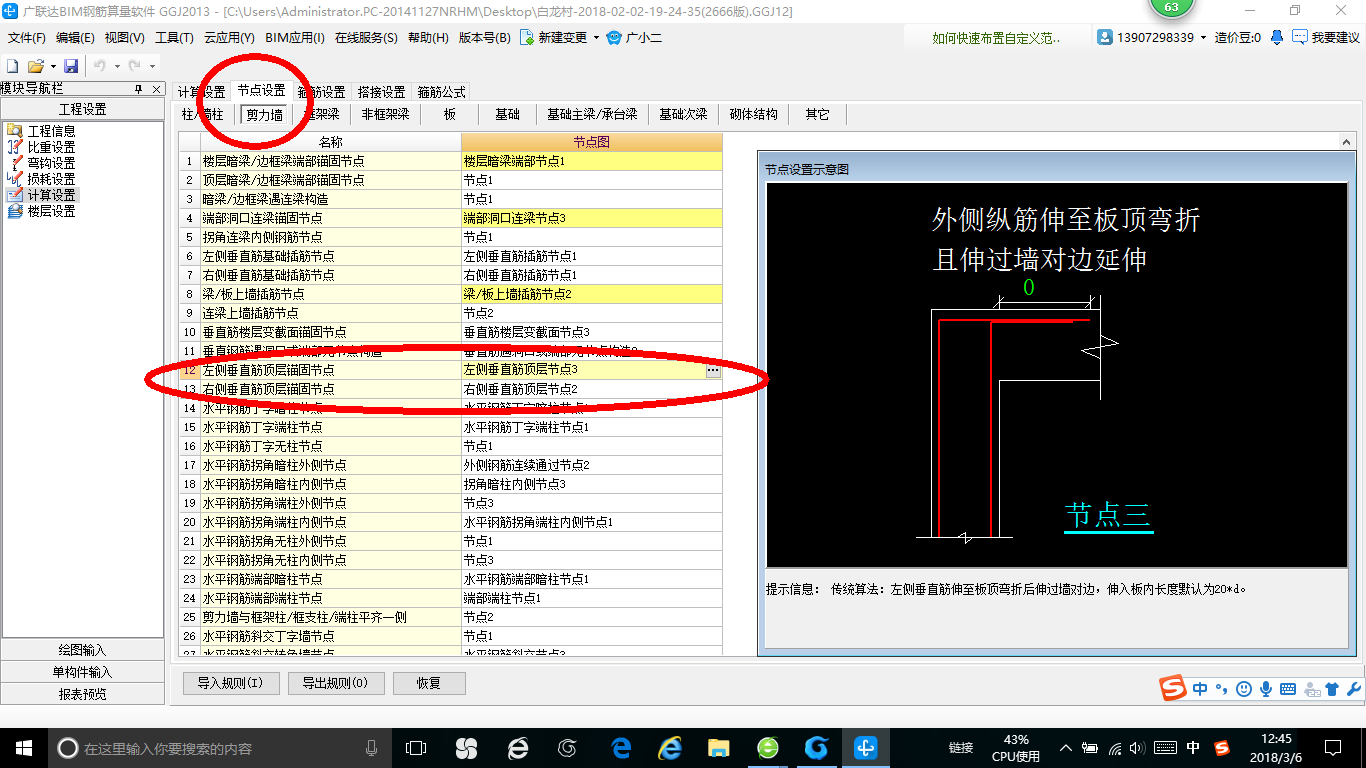
Task: Open the 单构件输入 navigation section
Action: point(82,672)
